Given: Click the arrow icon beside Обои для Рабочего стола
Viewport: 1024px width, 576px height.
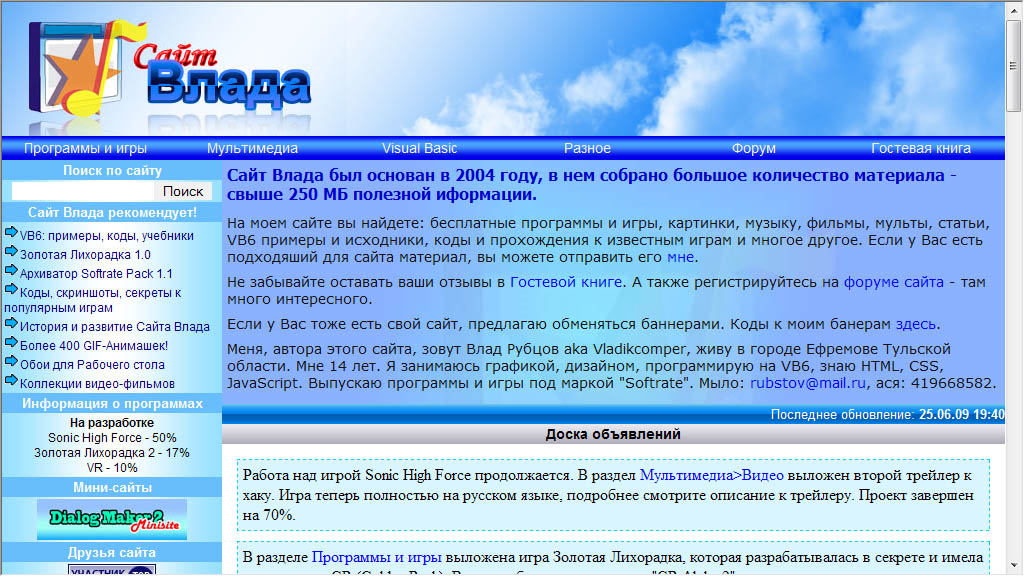Looking at the screenshot, I should (12, 363).
